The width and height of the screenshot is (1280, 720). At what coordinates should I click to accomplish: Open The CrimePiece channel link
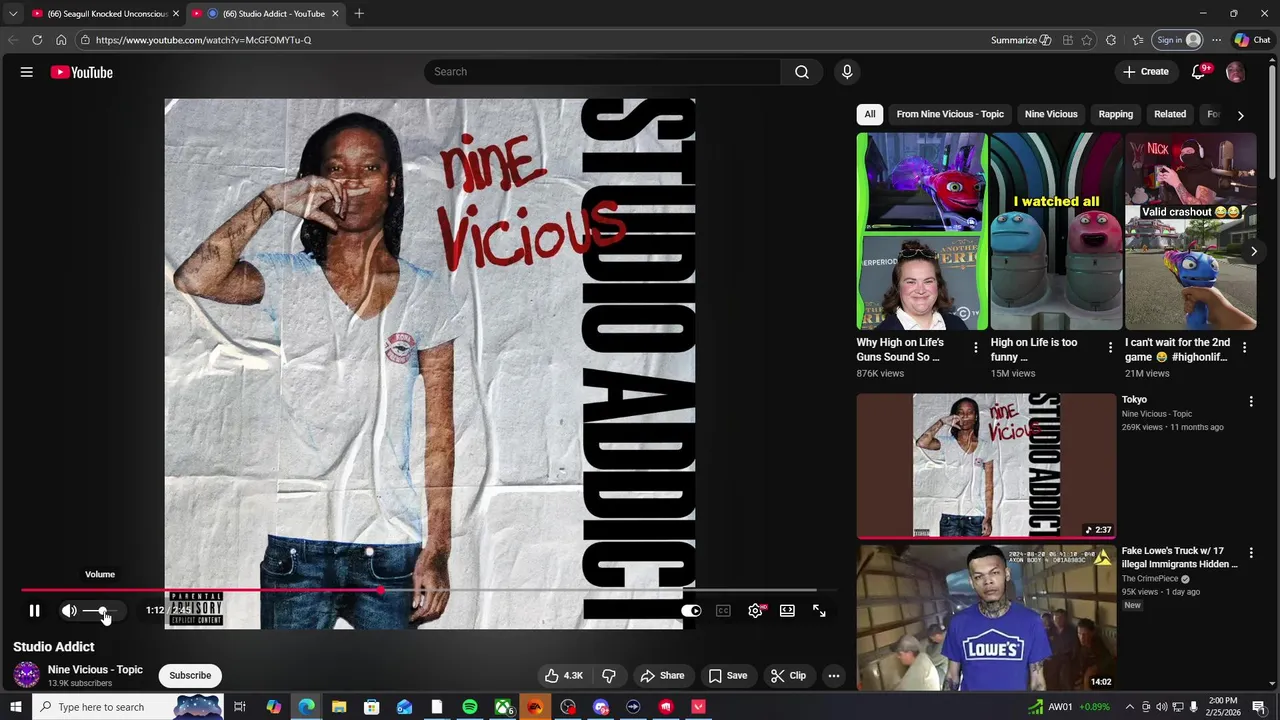click(x=1150, y=579)
